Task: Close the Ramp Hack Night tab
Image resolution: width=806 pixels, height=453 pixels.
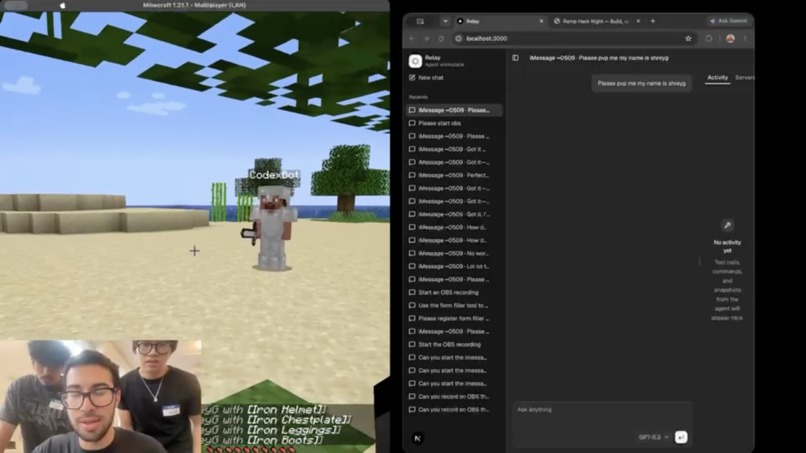Action: click(x=638, y=21)
